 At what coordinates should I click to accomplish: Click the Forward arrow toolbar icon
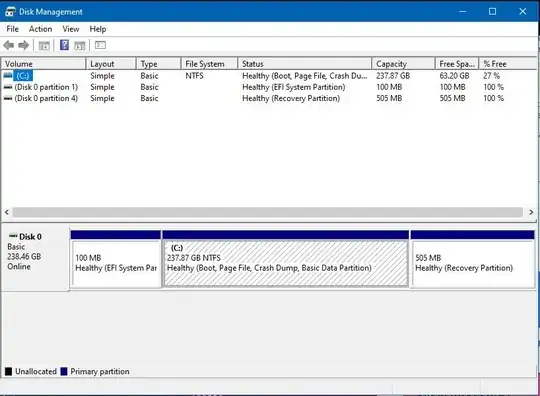pos(23,45)
